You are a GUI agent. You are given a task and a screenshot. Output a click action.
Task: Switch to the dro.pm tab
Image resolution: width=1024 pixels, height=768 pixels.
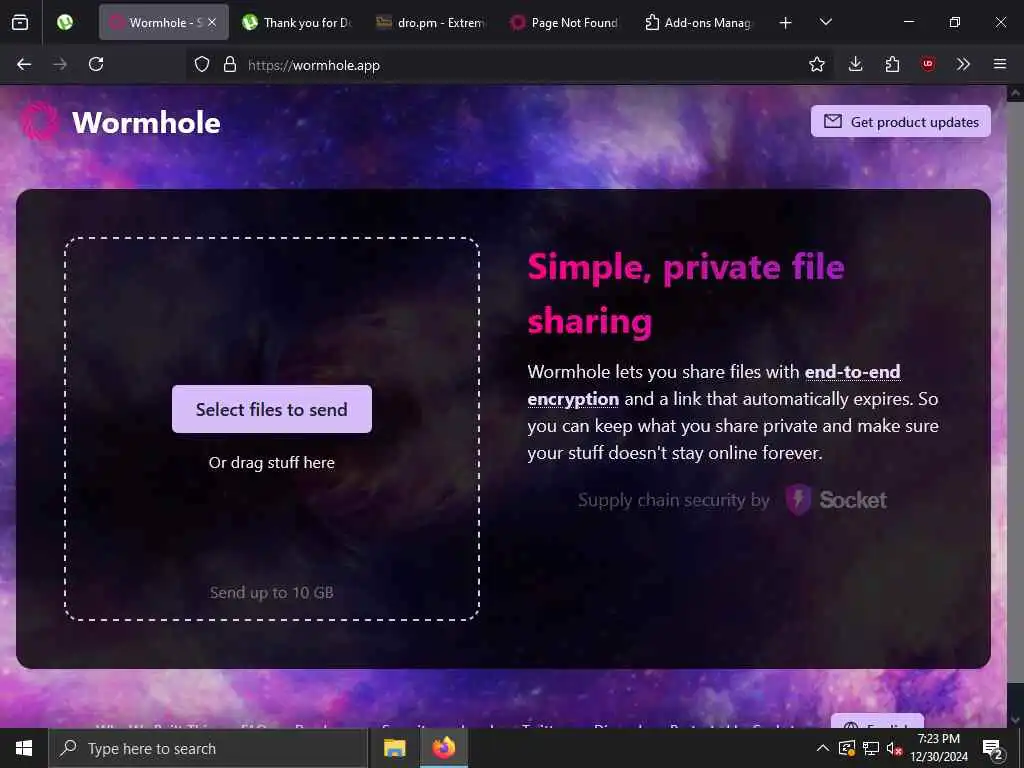point(430,23)
